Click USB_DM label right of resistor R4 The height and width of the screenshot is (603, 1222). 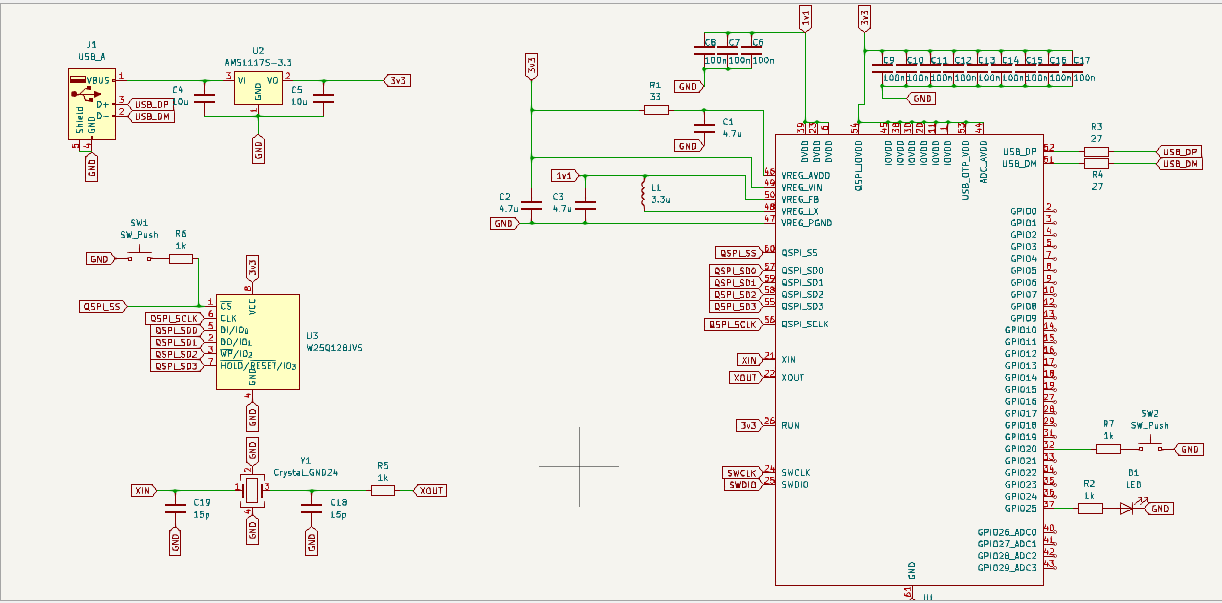1178,163
